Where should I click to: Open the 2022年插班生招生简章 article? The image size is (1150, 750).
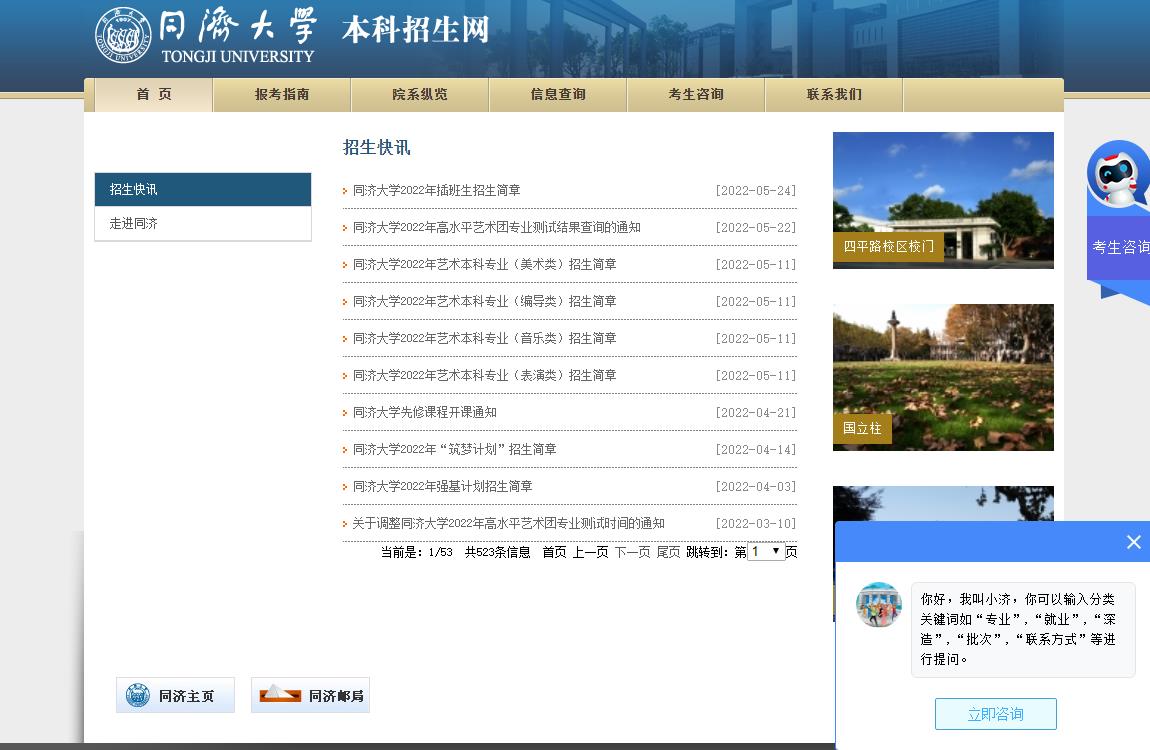[x=436, y=191]
